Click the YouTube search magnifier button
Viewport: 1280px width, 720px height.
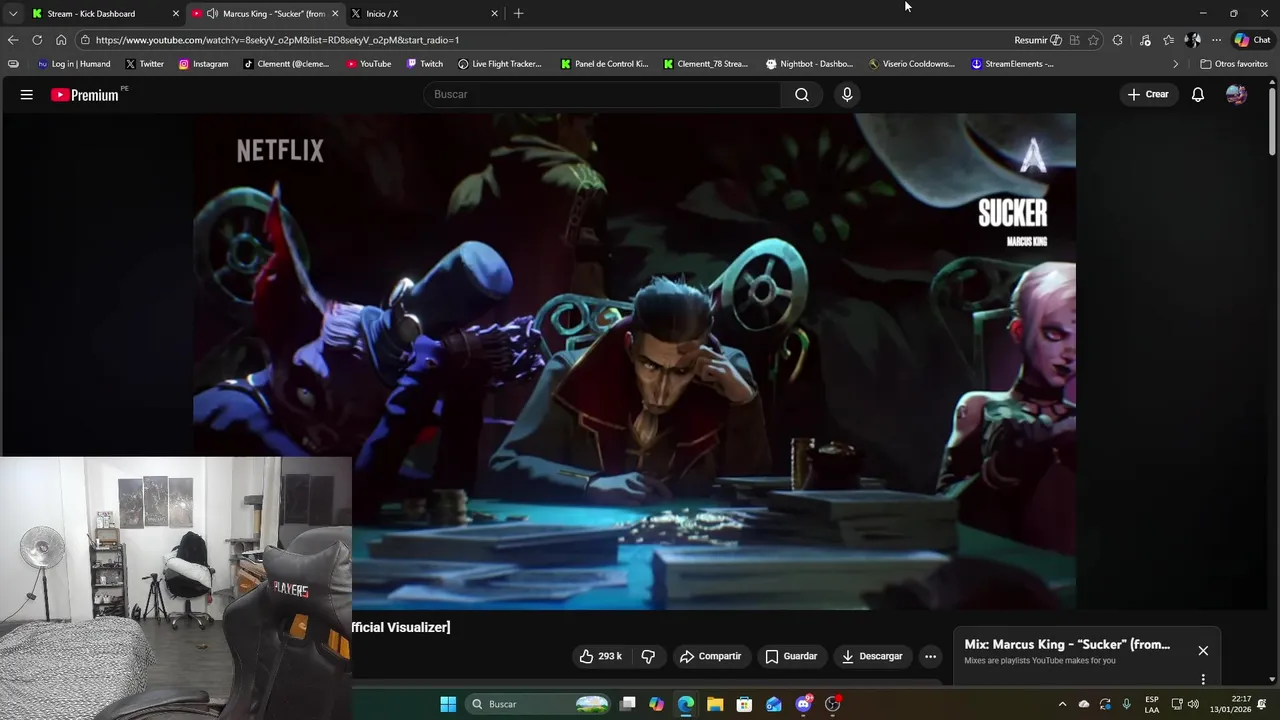(802, 95)
